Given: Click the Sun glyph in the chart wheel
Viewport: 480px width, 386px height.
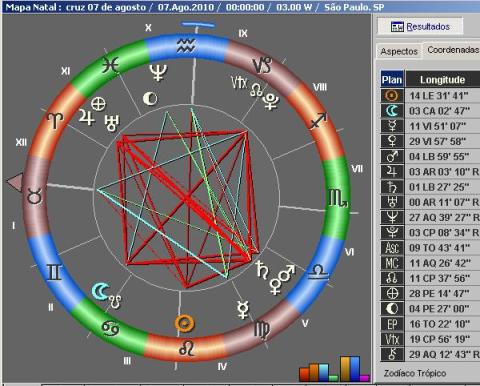Looking at the screenshot, I should (x=184, y=323).
